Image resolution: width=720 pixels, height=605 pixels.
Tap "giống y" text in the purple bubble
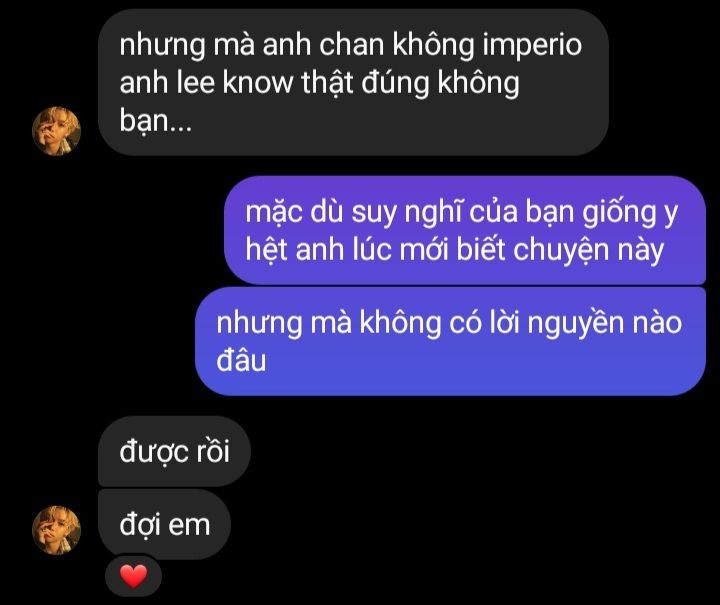point(630,213)
